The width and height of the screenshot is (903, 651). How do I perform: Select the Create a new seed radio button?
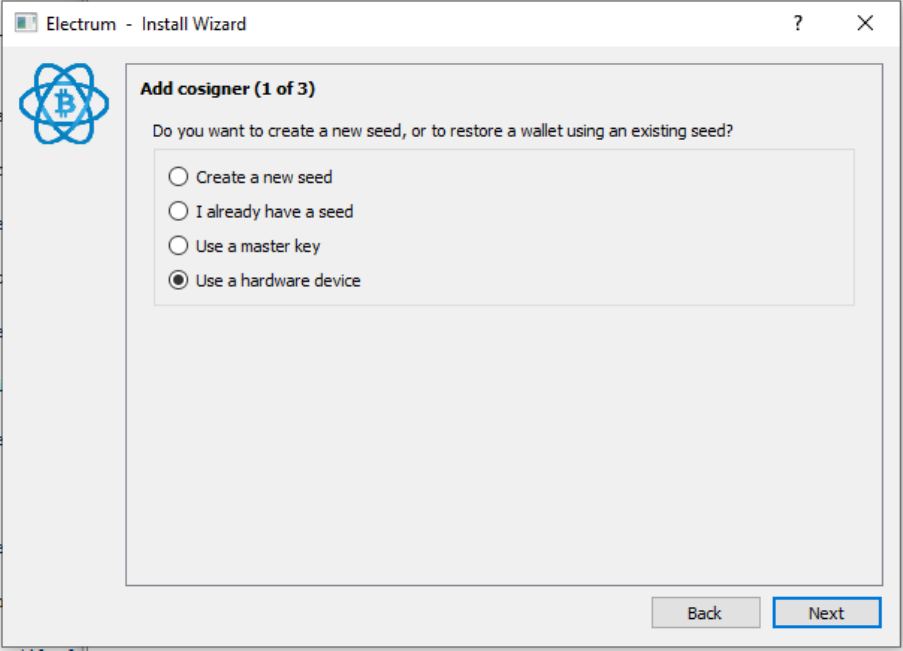179,177
